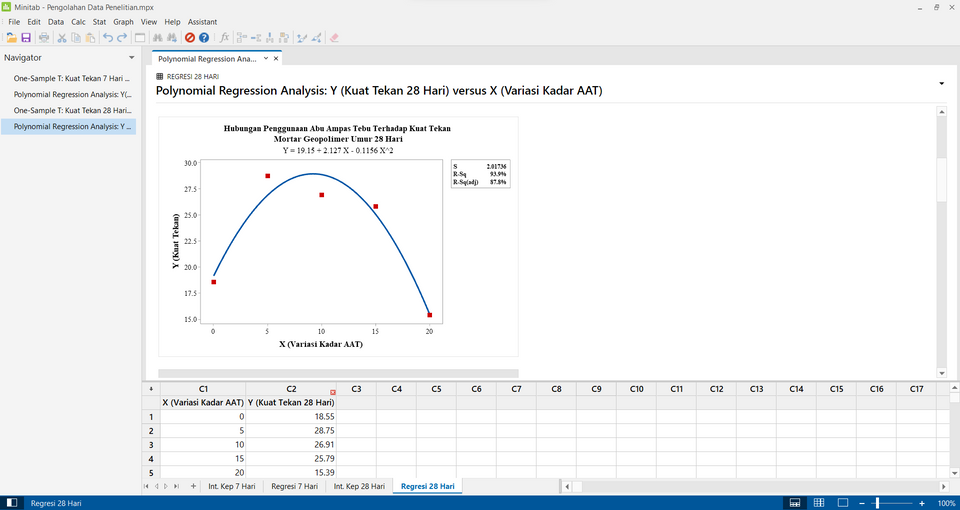This screenshot has width=960, height=510.
Task: Click the Find Next binoculars icon
Action: coord(171,38)
